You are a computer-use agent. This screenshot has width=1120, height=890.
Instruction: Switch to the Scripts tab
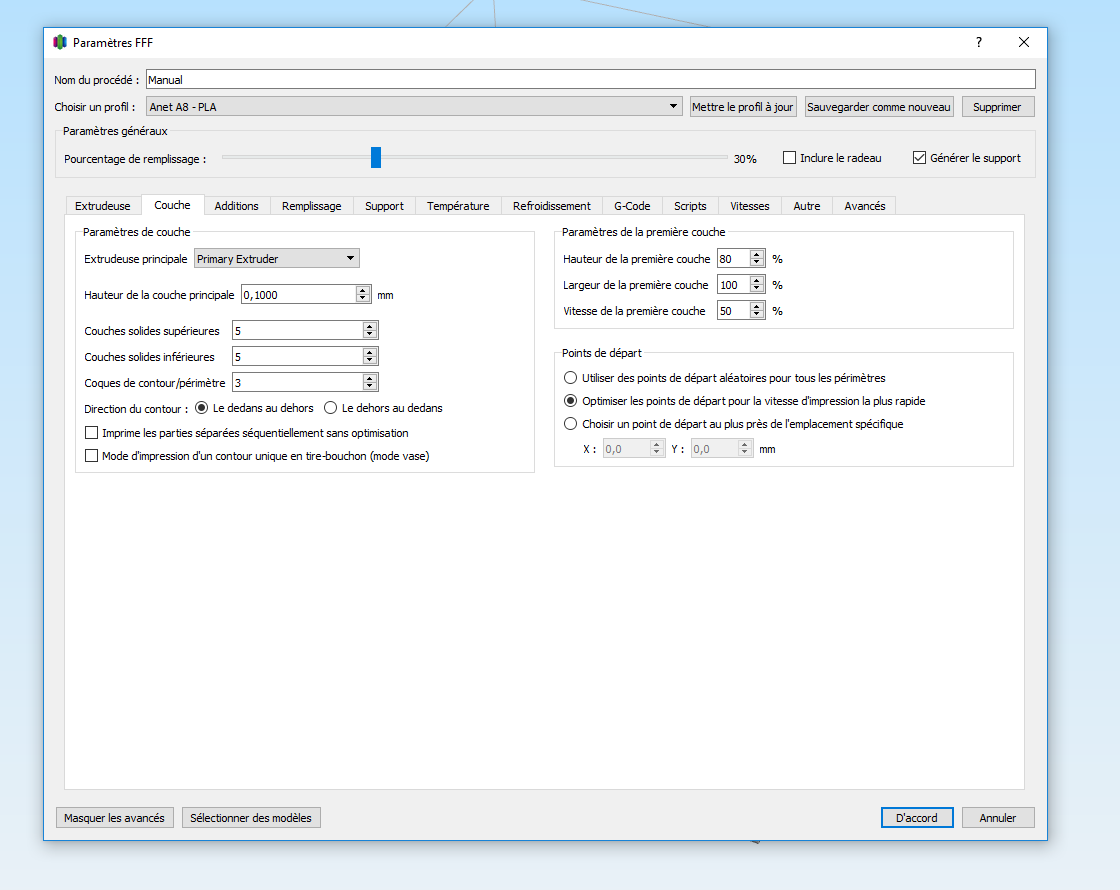click(x=690, y=206)
